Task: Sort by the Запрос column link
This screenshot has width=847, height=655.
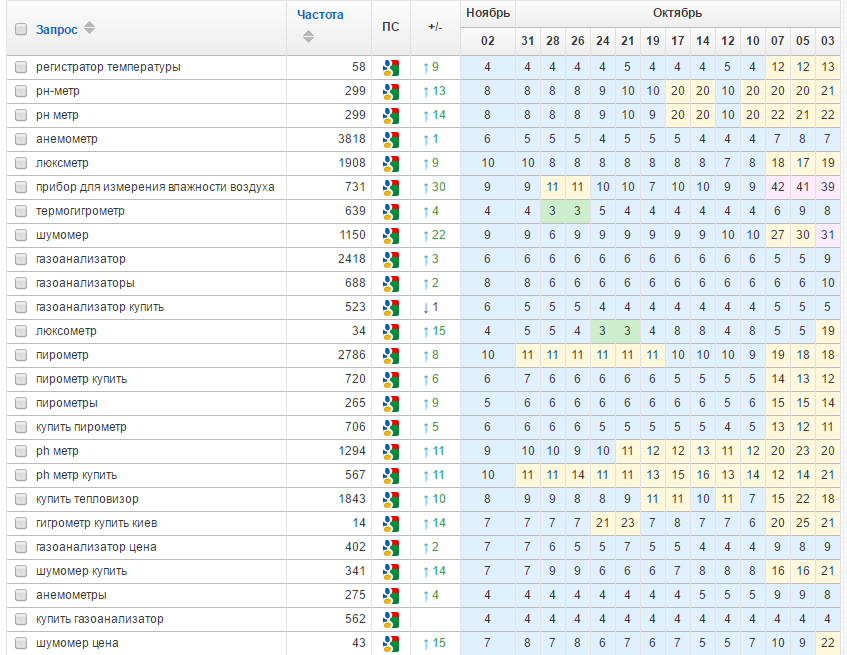Action: tap(57, 30)
